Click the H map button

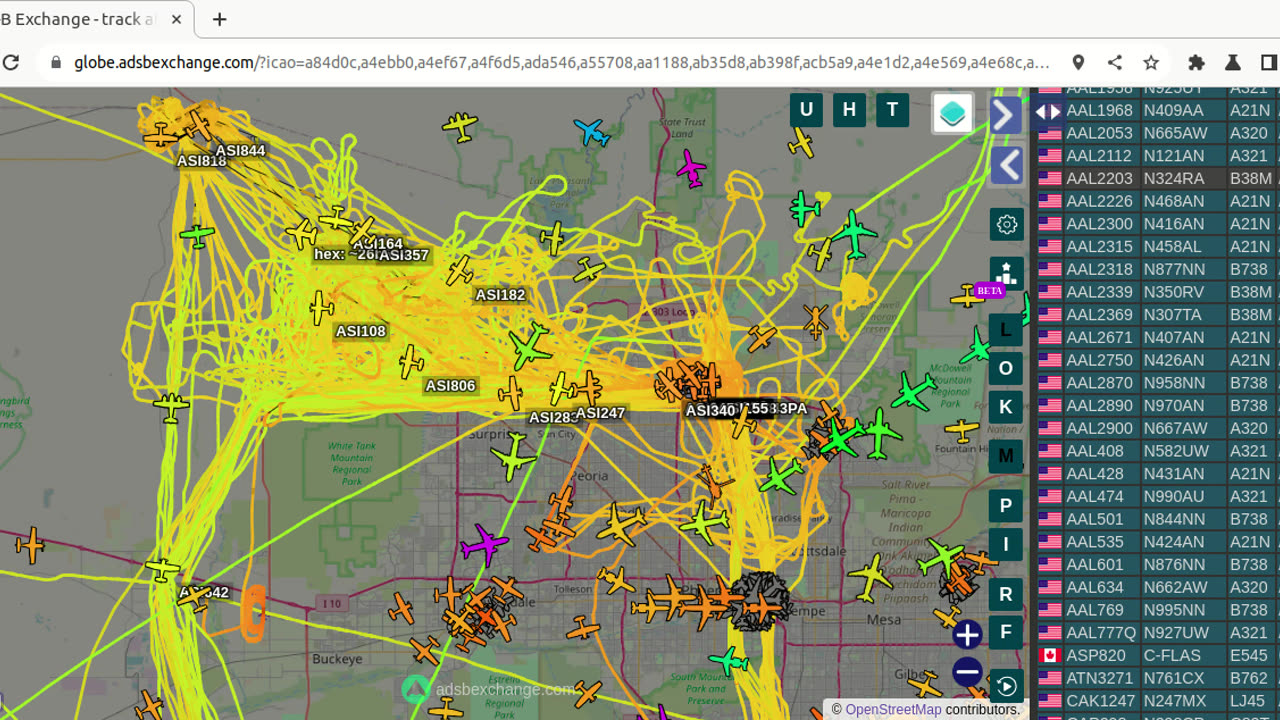849,110
